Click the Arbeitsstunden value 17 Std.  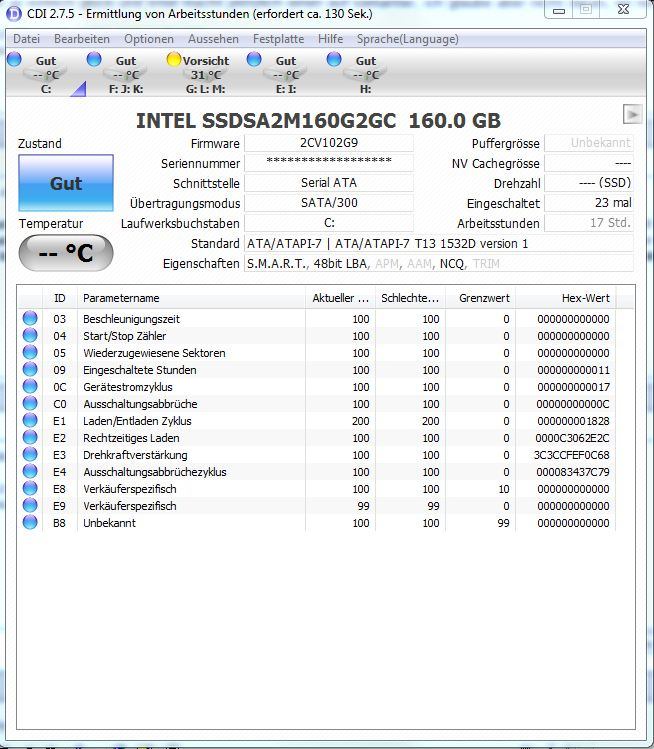[x=589, y=223]
